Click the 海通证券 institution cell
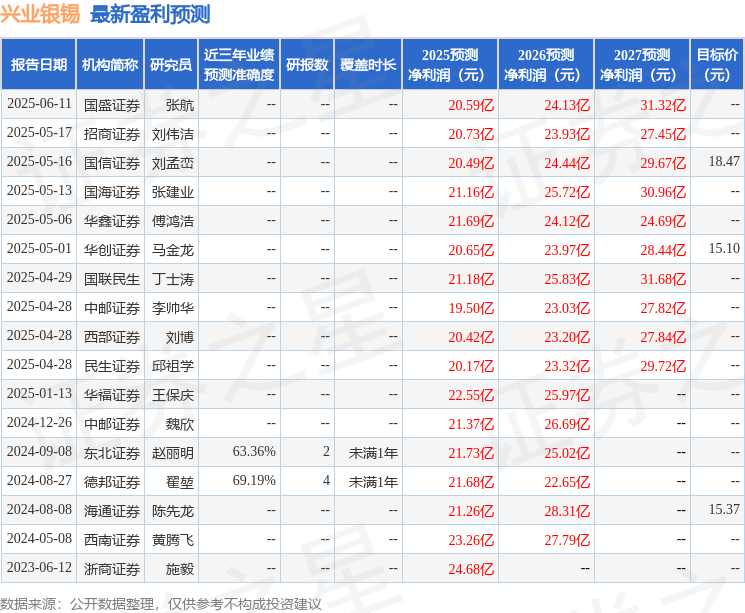Image resolution: width=745 pixels, height=613 pixels. point(112,511)
